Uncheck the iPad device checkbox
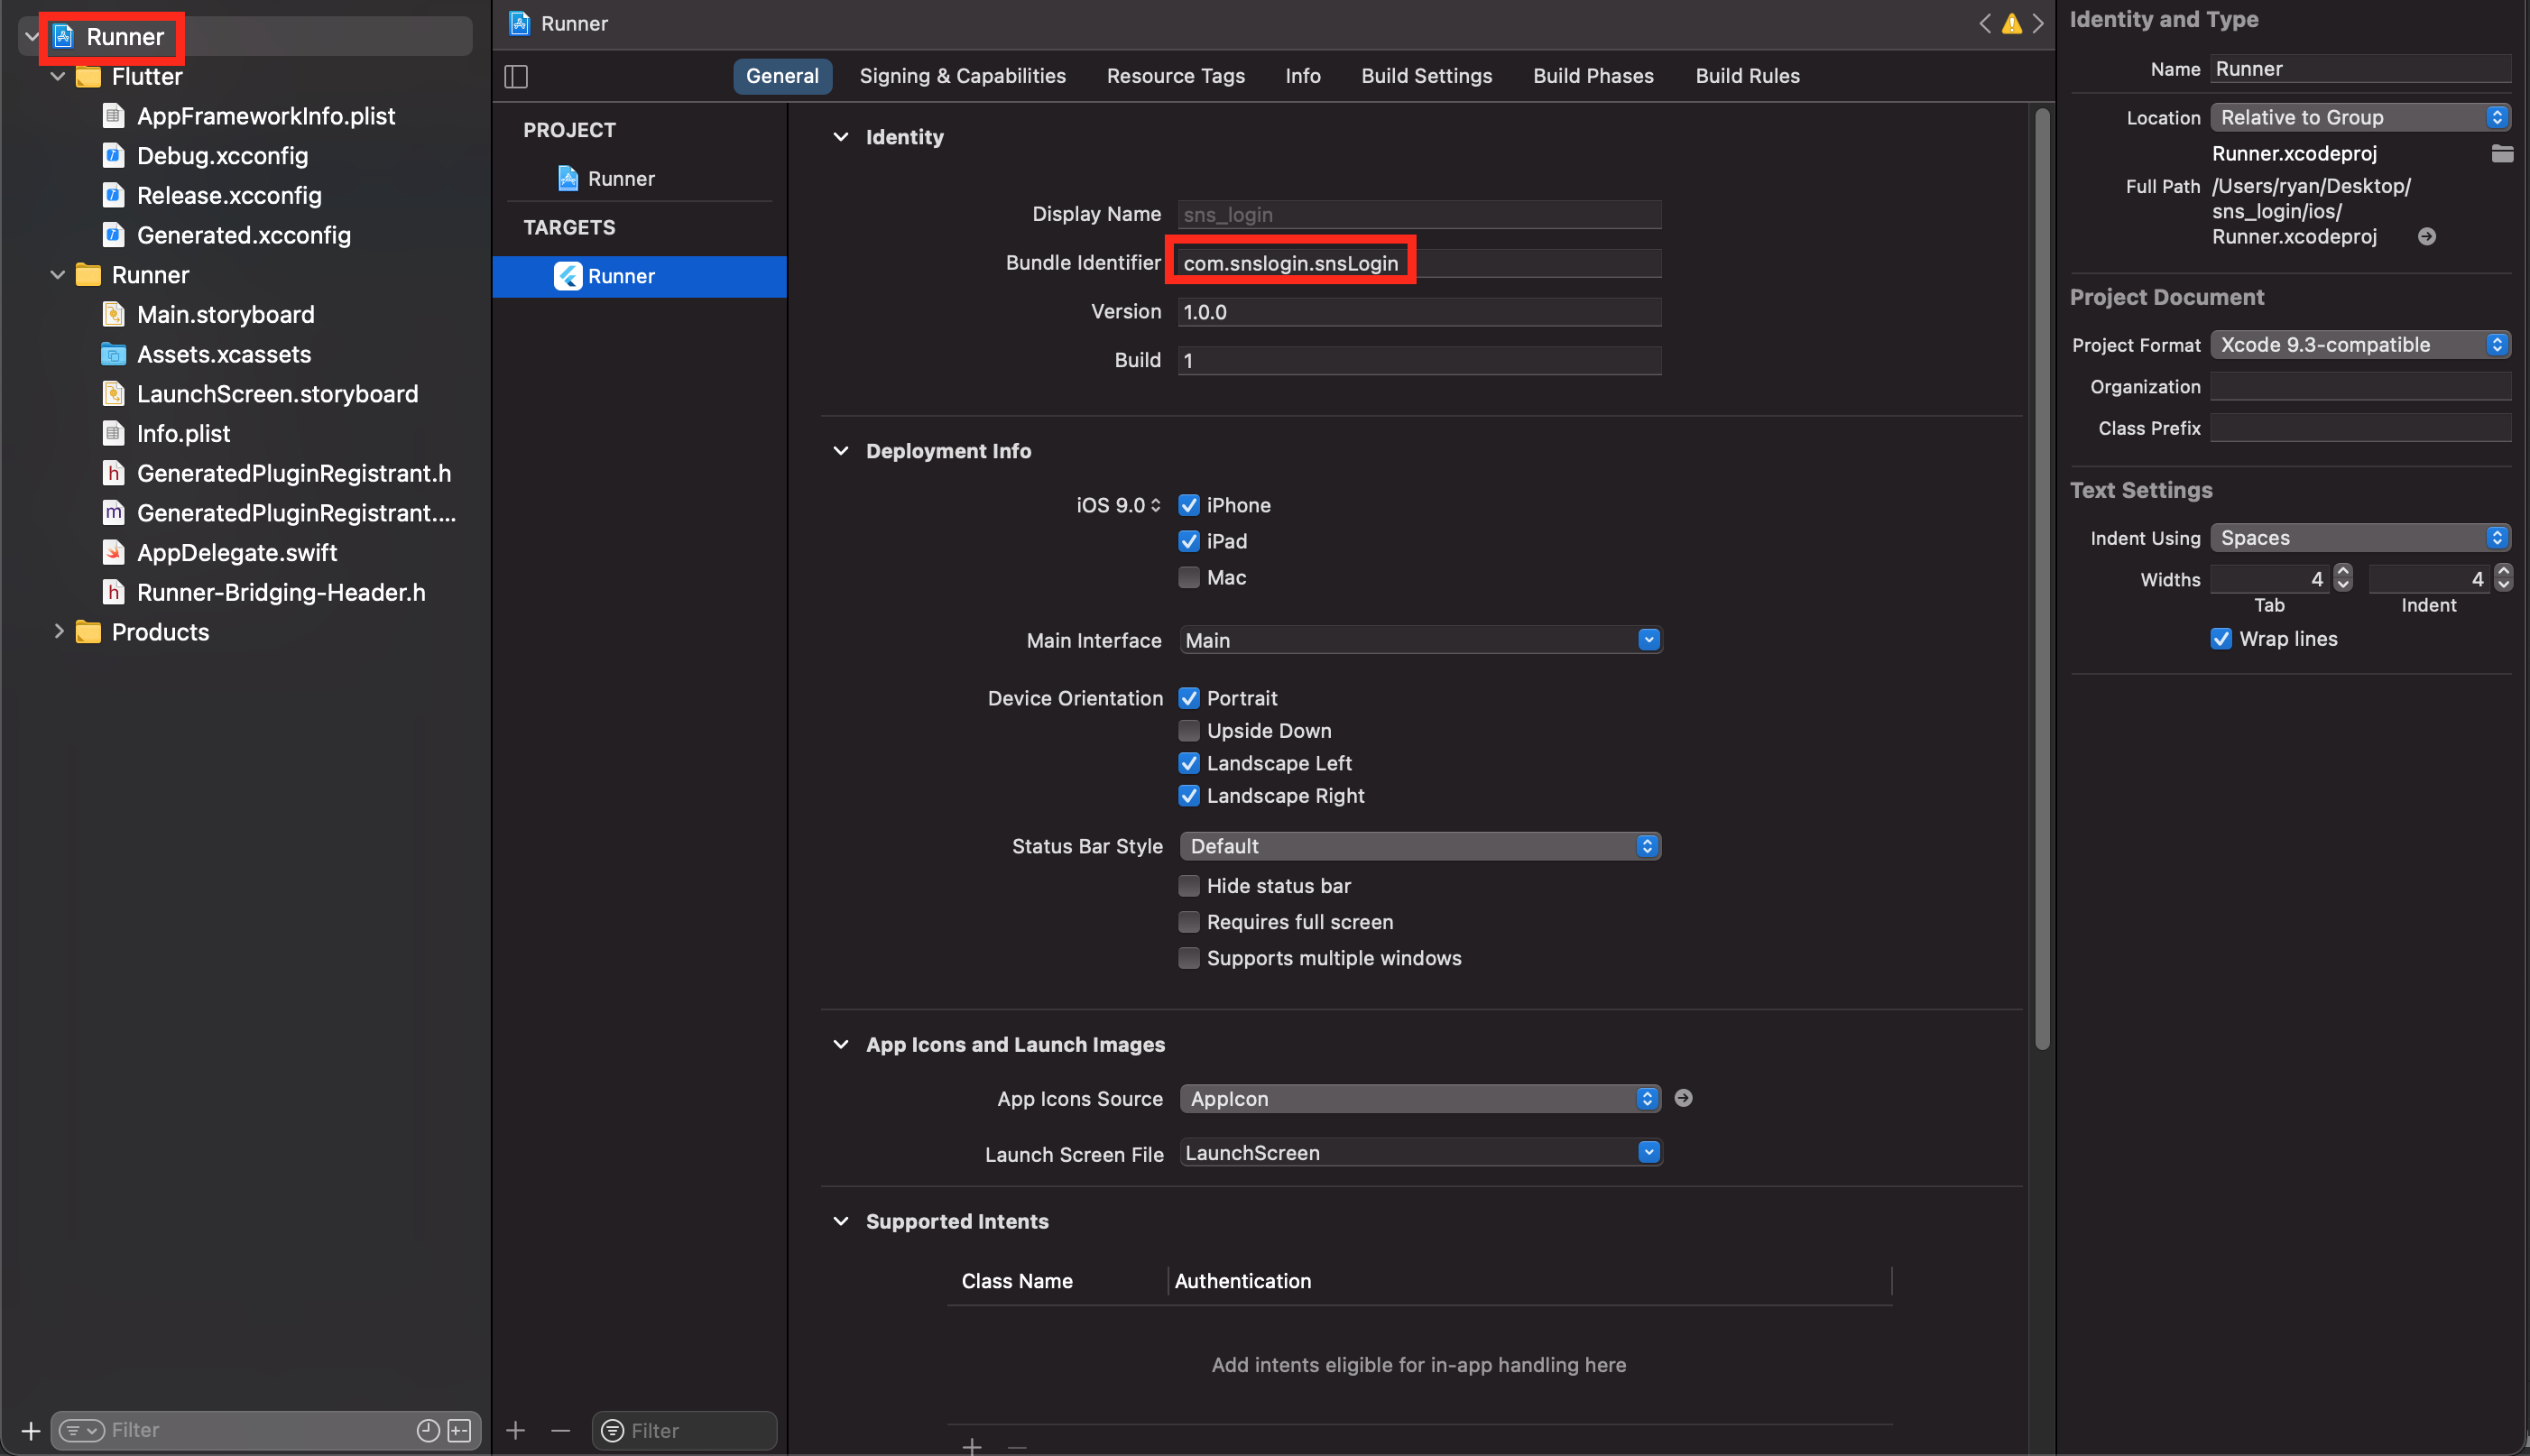The height and width of the screenshot is (1456, 2530). coord(1188,541)
